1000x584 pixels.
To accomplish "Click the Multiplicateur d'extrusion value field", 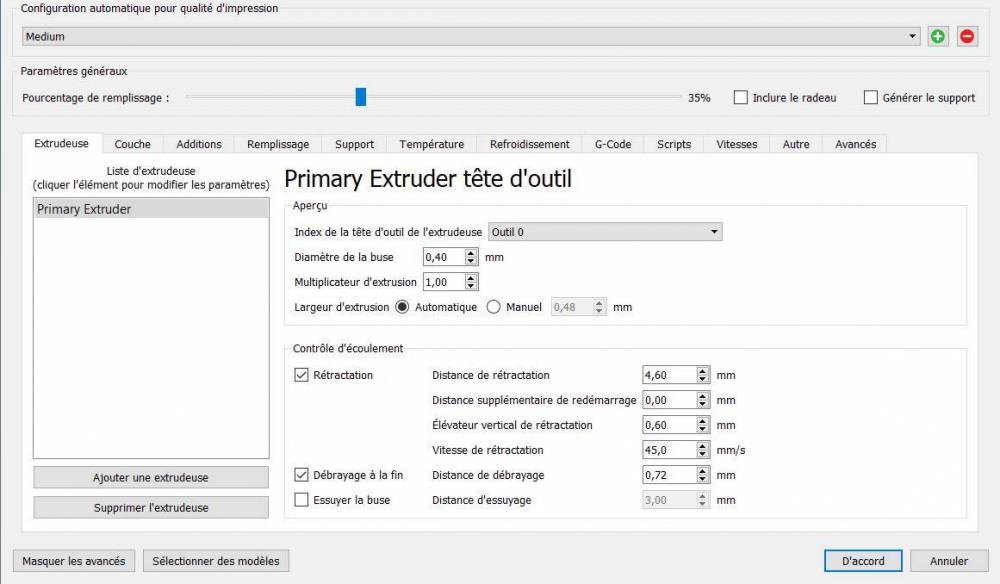I will 444,282.
